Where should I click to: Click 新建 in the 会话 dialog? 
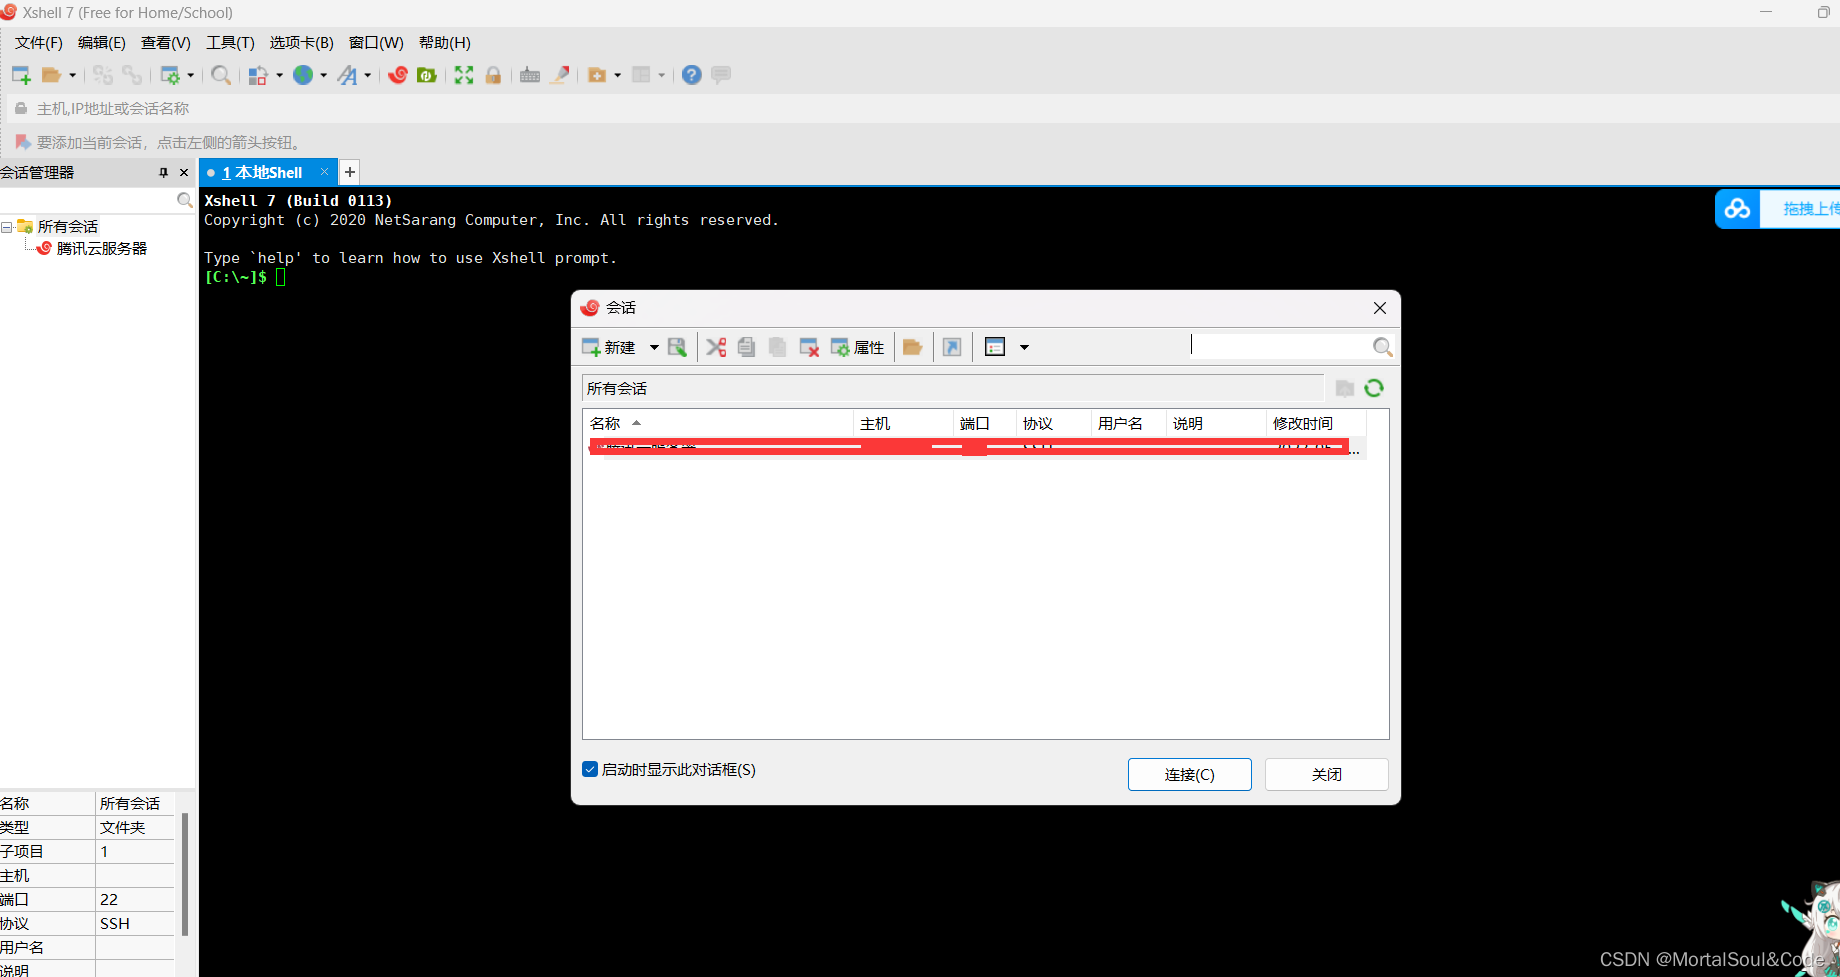click(609, 347)
